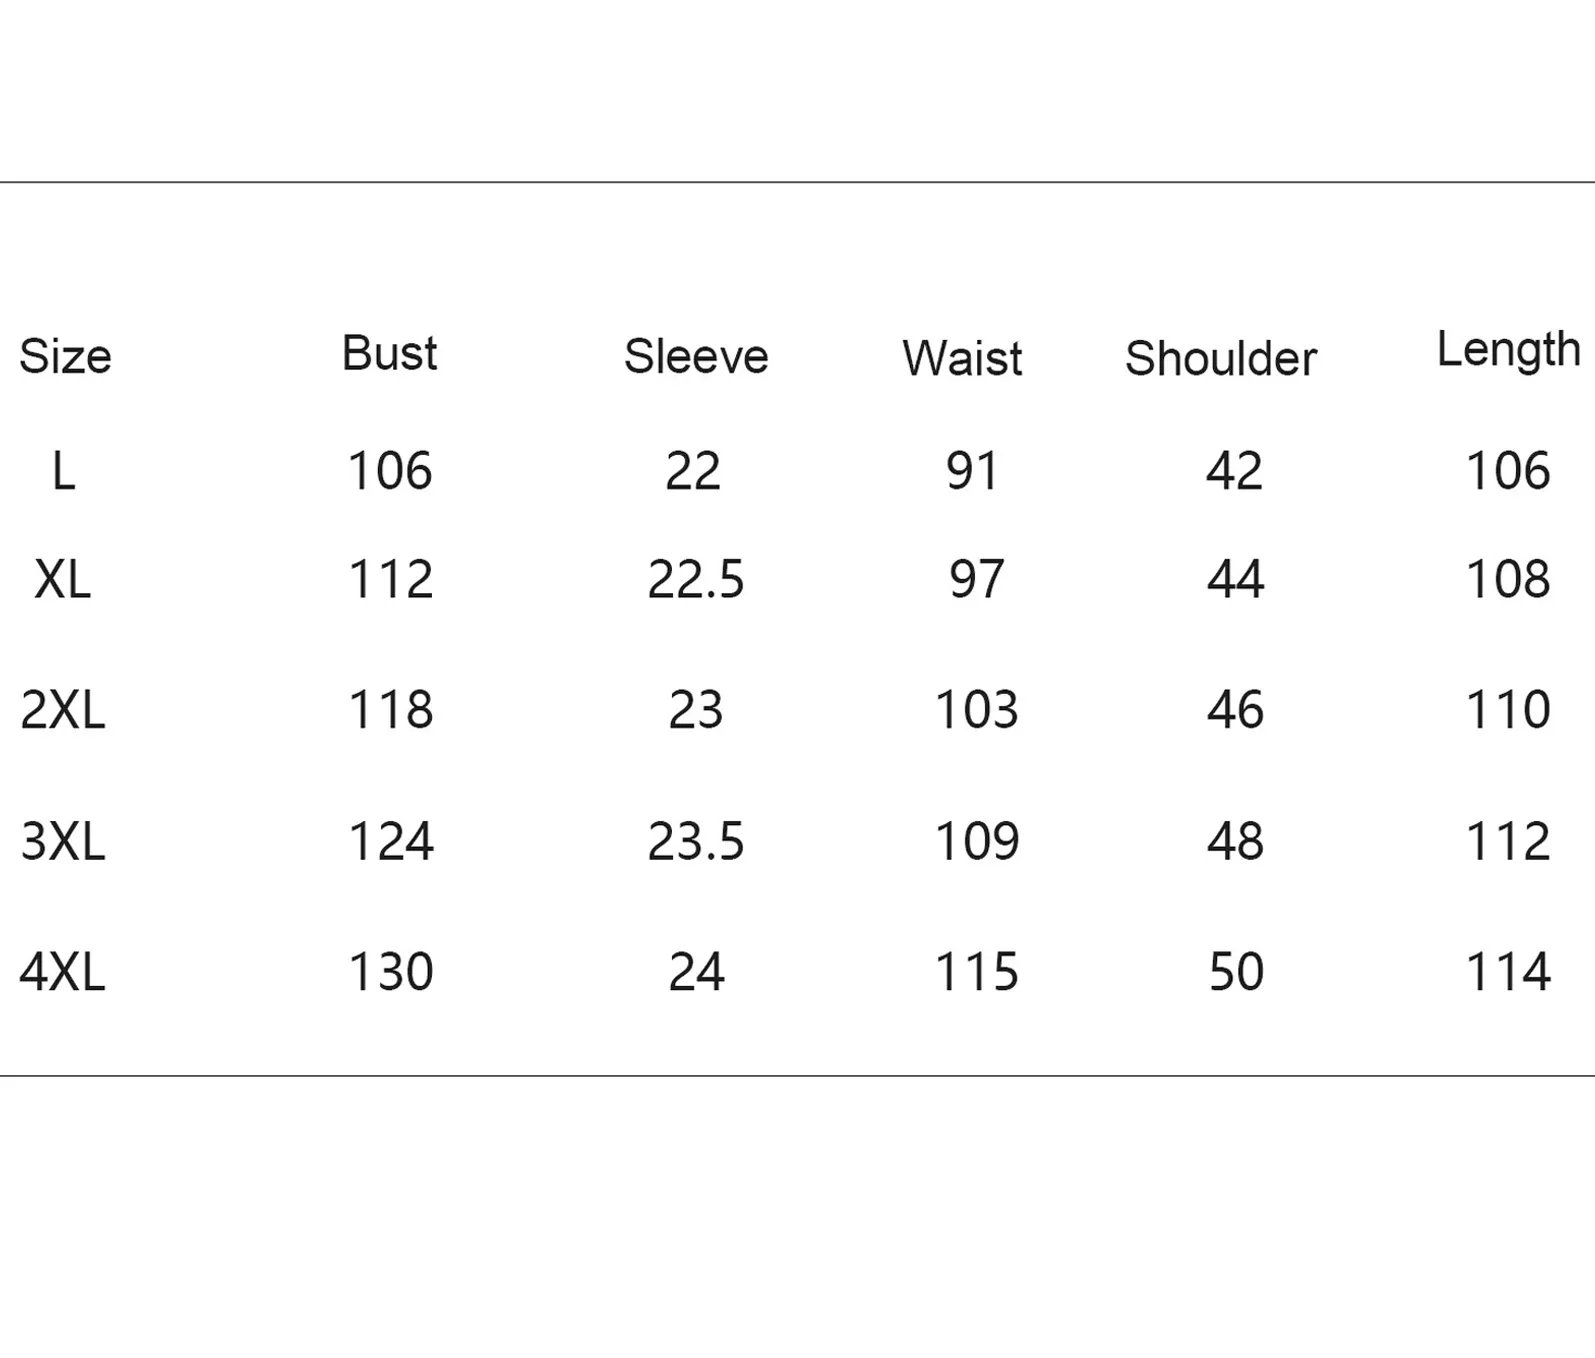
Task: Click sleeve value 23.5 in 3XL row
Action: pyautogui.click(x=696, y=841)
